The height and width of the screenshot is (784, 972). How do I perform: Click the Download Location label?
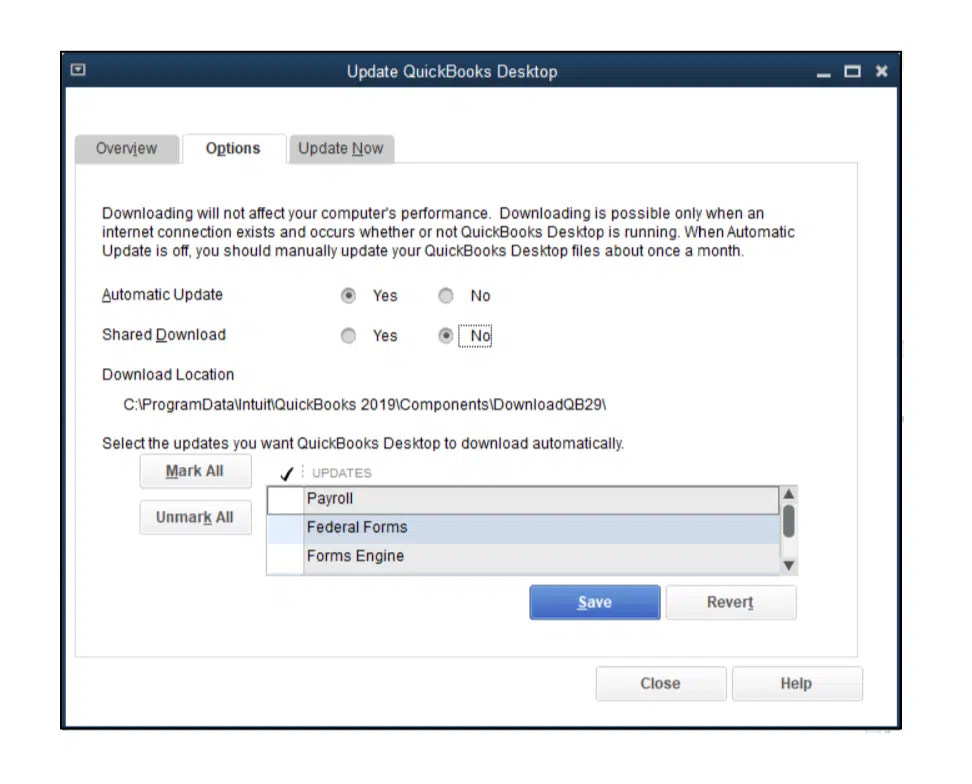[x=168, y=375]
